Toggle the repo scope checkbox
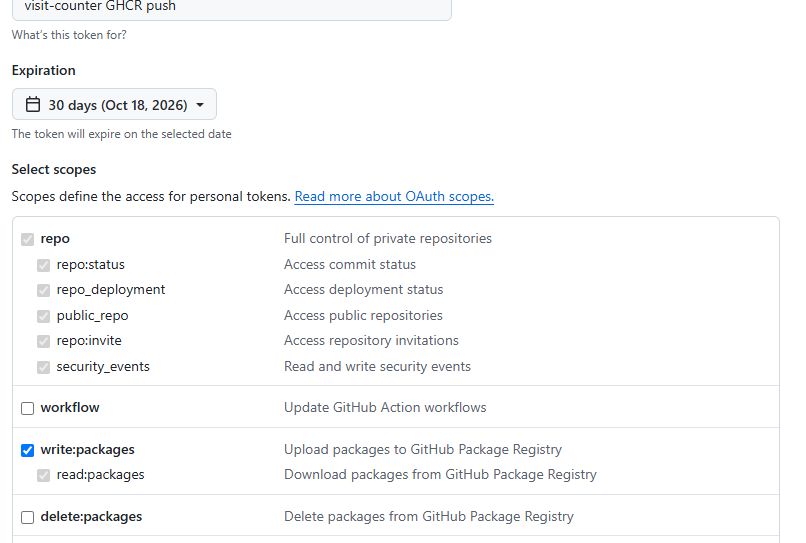The height and width of the screenshot is (543, 806). (28, 239)
